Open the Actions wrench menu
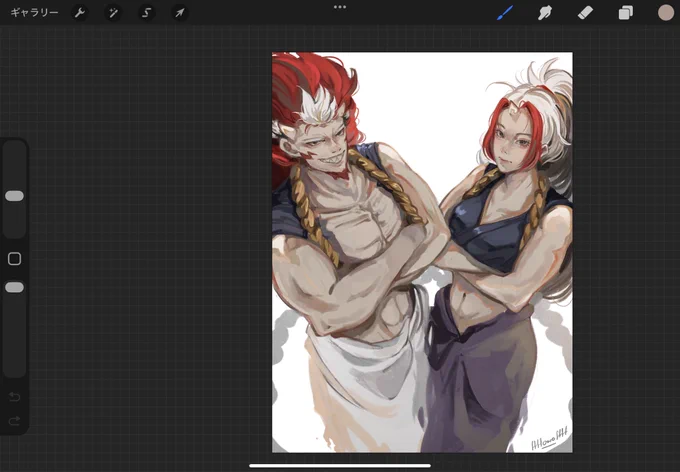680x472 pixels. [79, 13]
